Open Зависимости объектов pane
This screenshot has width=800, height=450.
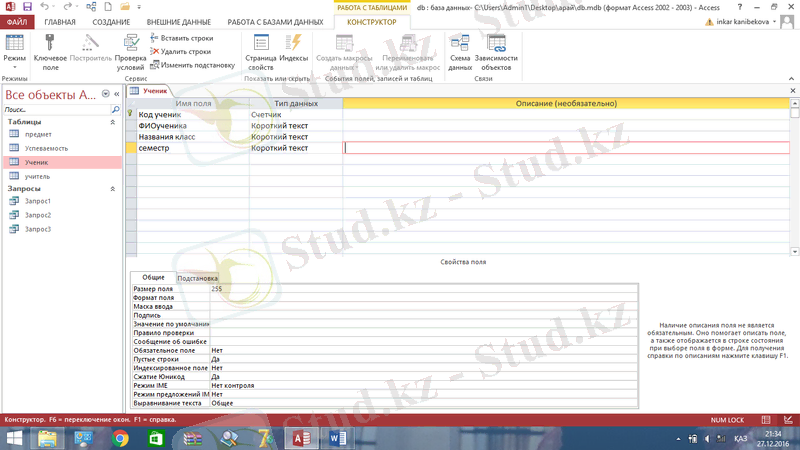(x=496, y=53)
